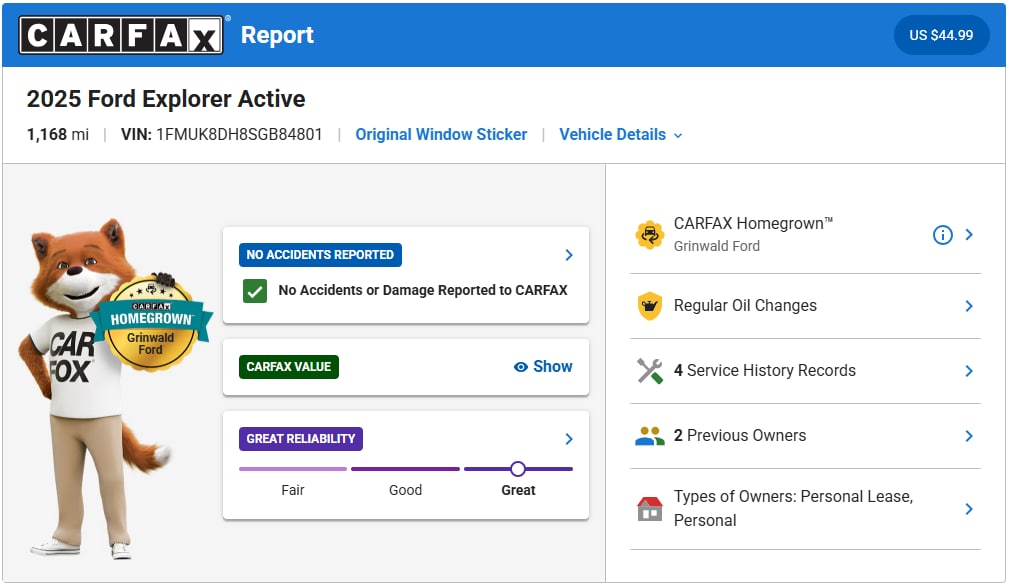Expand the Great Reliability chevron
Screen dimensions: 1010x587
tap(569, 439)
